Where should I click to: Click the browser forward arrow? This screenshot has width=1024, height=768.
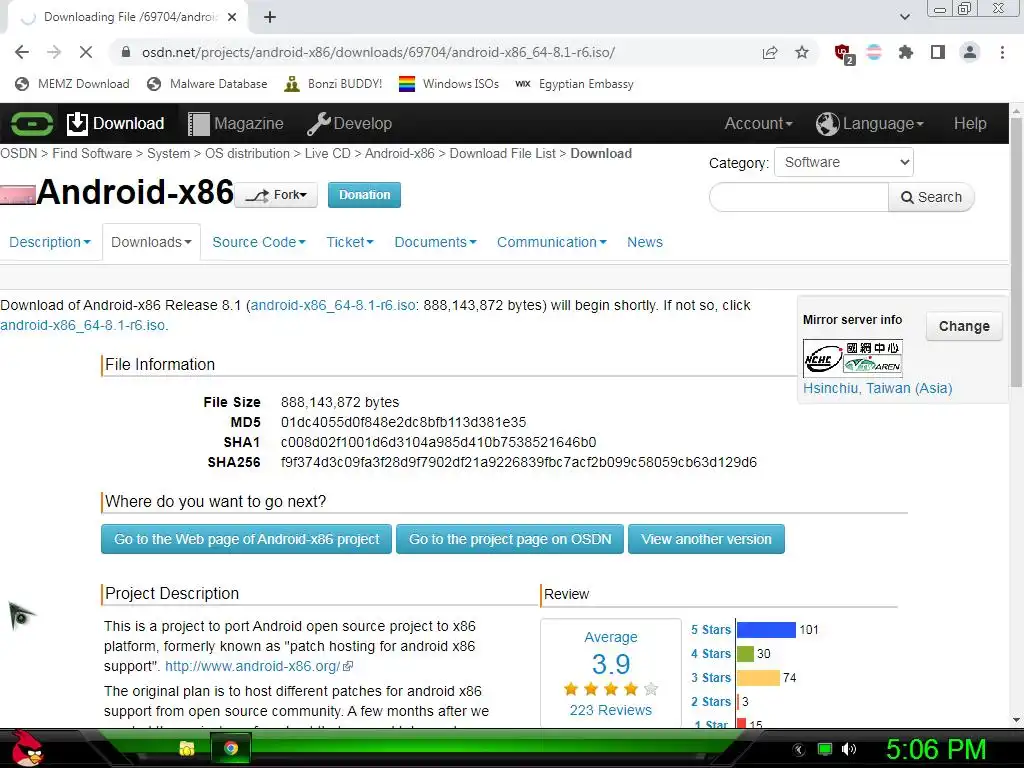54,52
